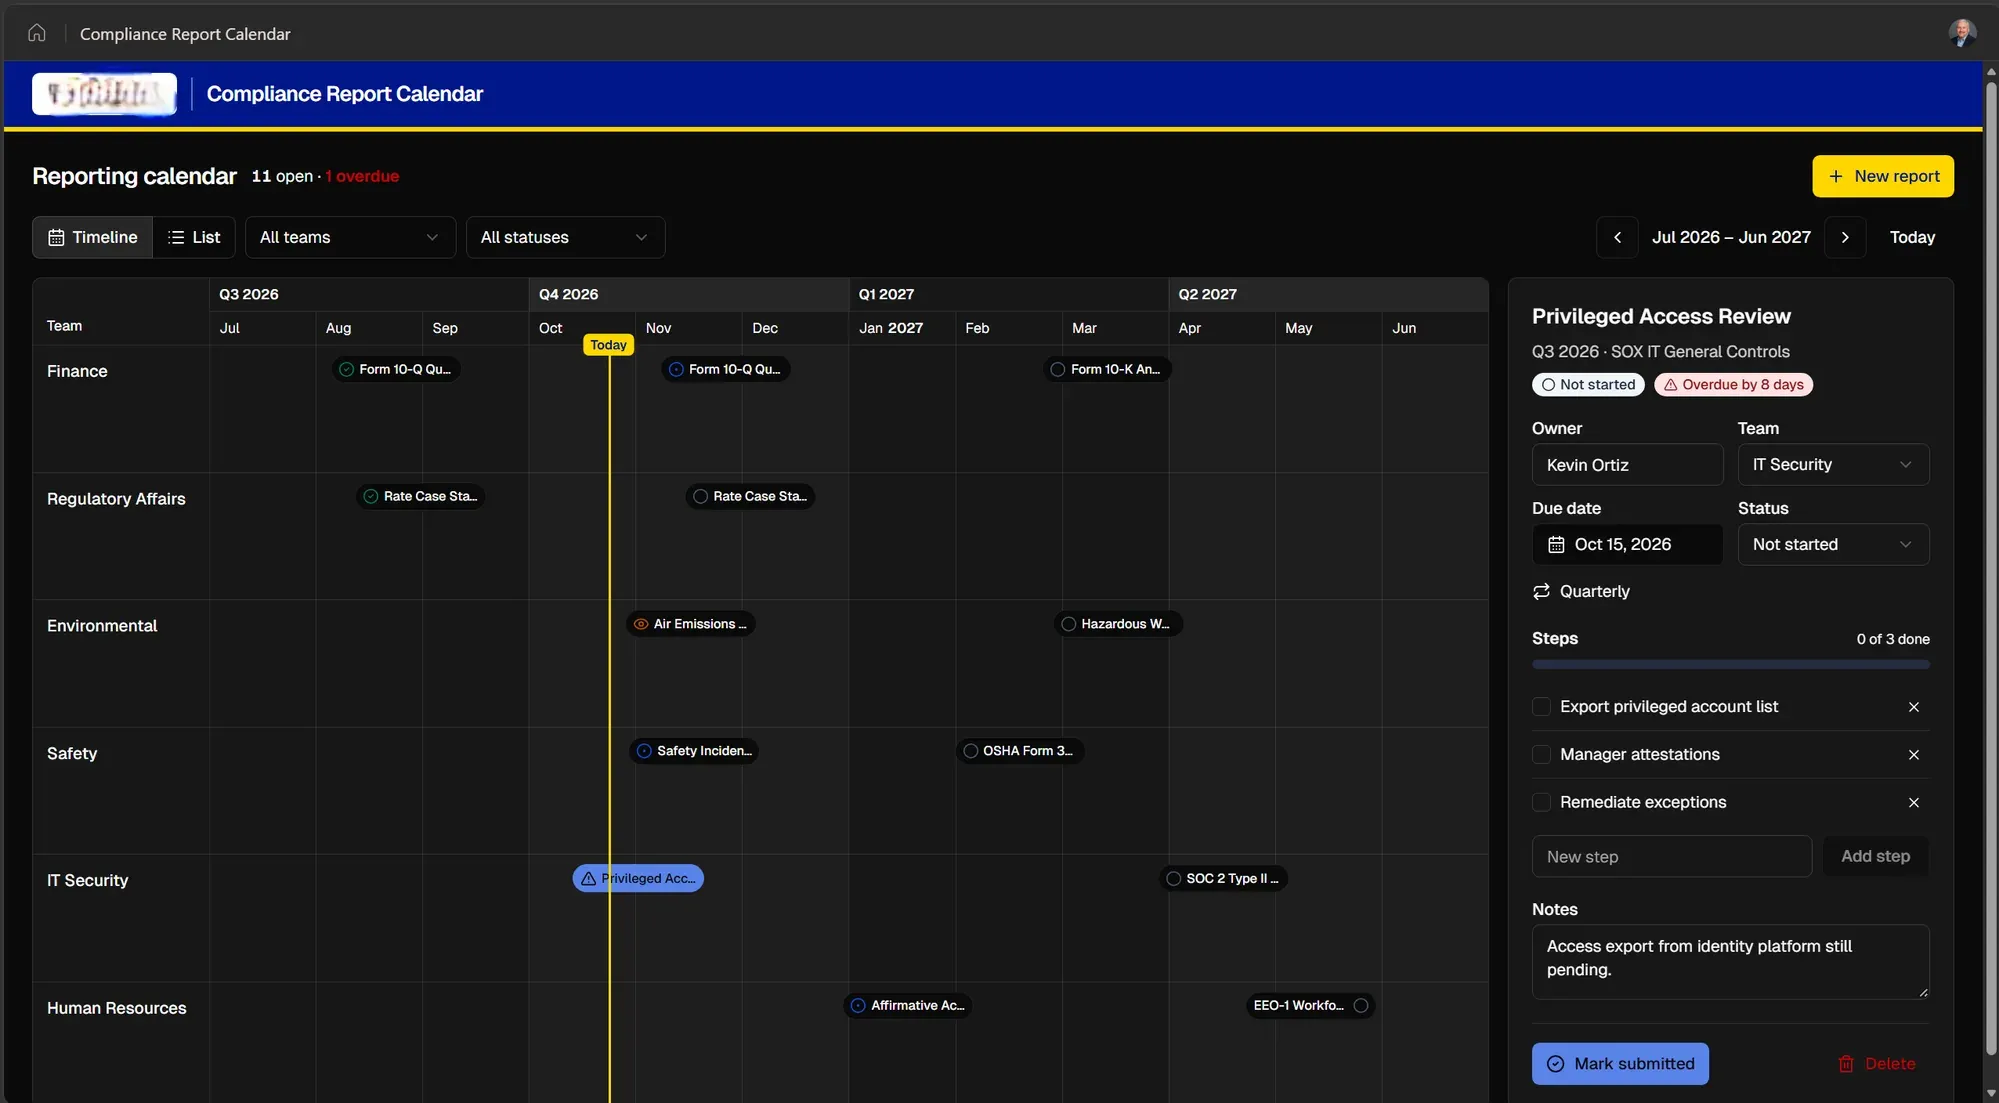
Task: Open the OSHA Form 3 report chip
Action: pos(1019,751)
